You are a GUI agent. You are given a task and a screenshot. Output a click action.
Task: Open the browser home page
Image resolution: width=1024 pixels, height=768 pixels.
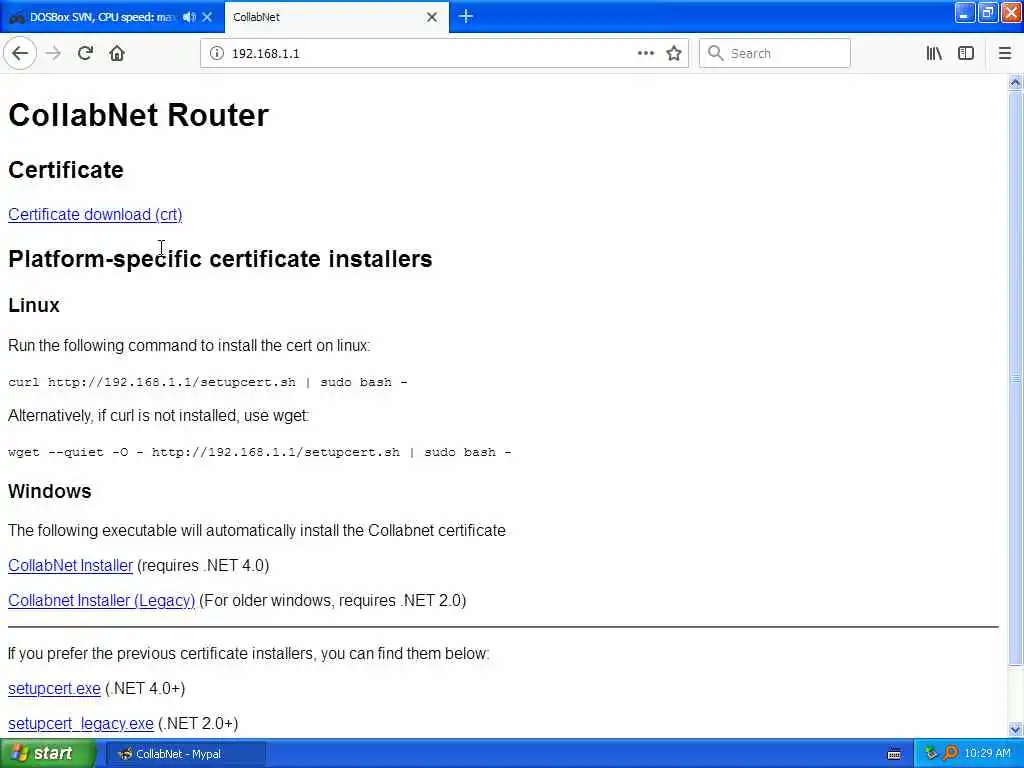coord(117,53)
